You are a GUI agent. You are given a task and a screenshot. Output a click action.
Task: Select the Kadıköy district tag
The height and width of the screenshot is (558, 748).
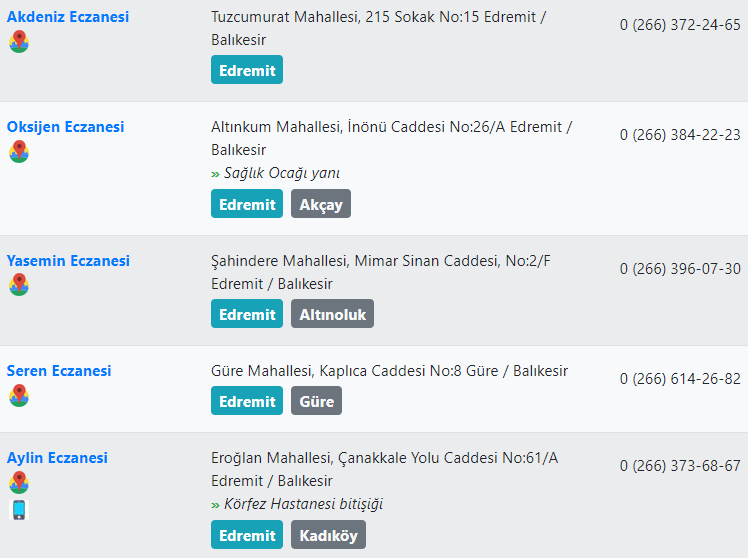coord(328,535)
